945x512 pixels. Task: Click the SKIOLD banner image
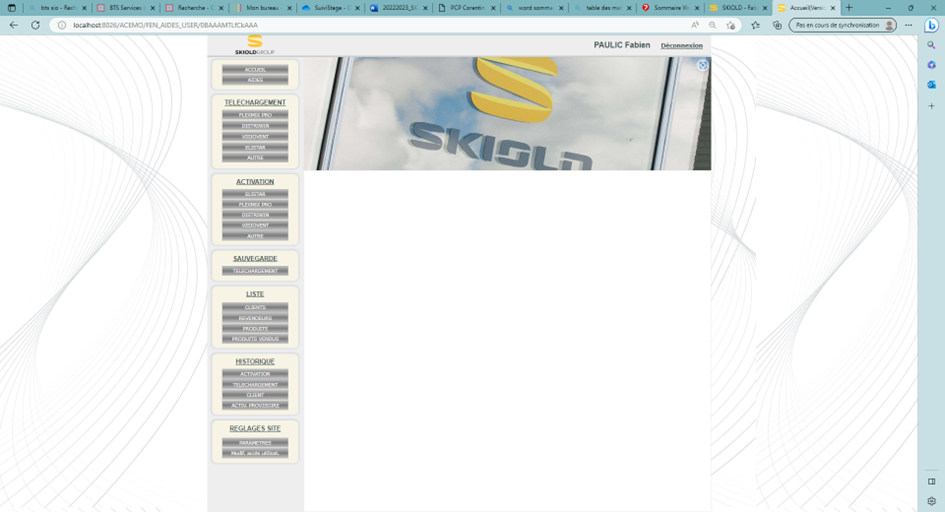507,113
